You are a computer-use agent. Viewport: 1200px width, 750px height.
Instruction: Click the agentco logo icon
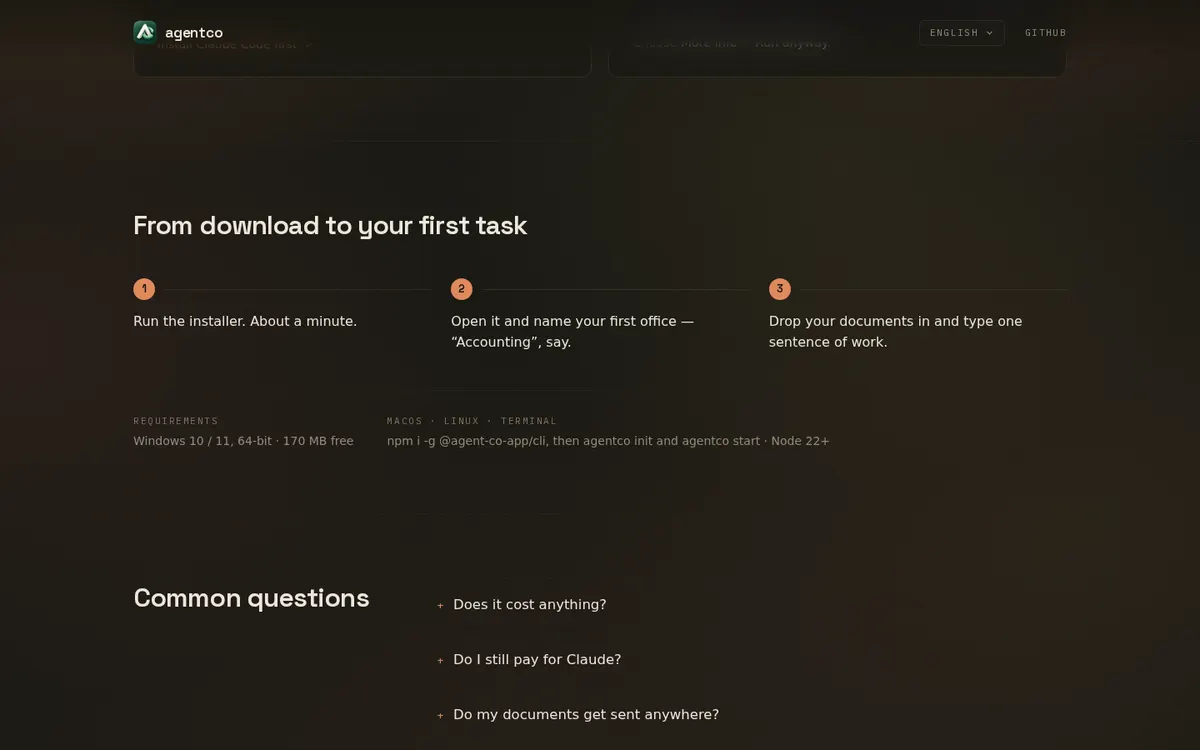(145, 32)
